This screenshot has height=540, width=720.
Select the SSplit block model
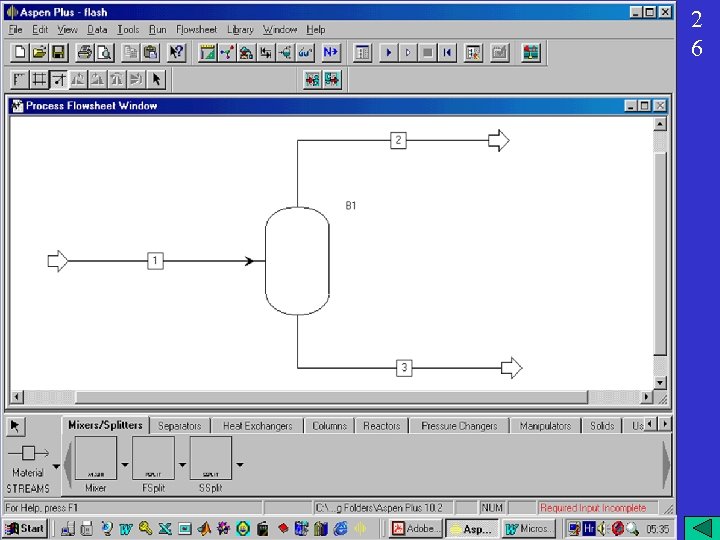coord(211,458)
